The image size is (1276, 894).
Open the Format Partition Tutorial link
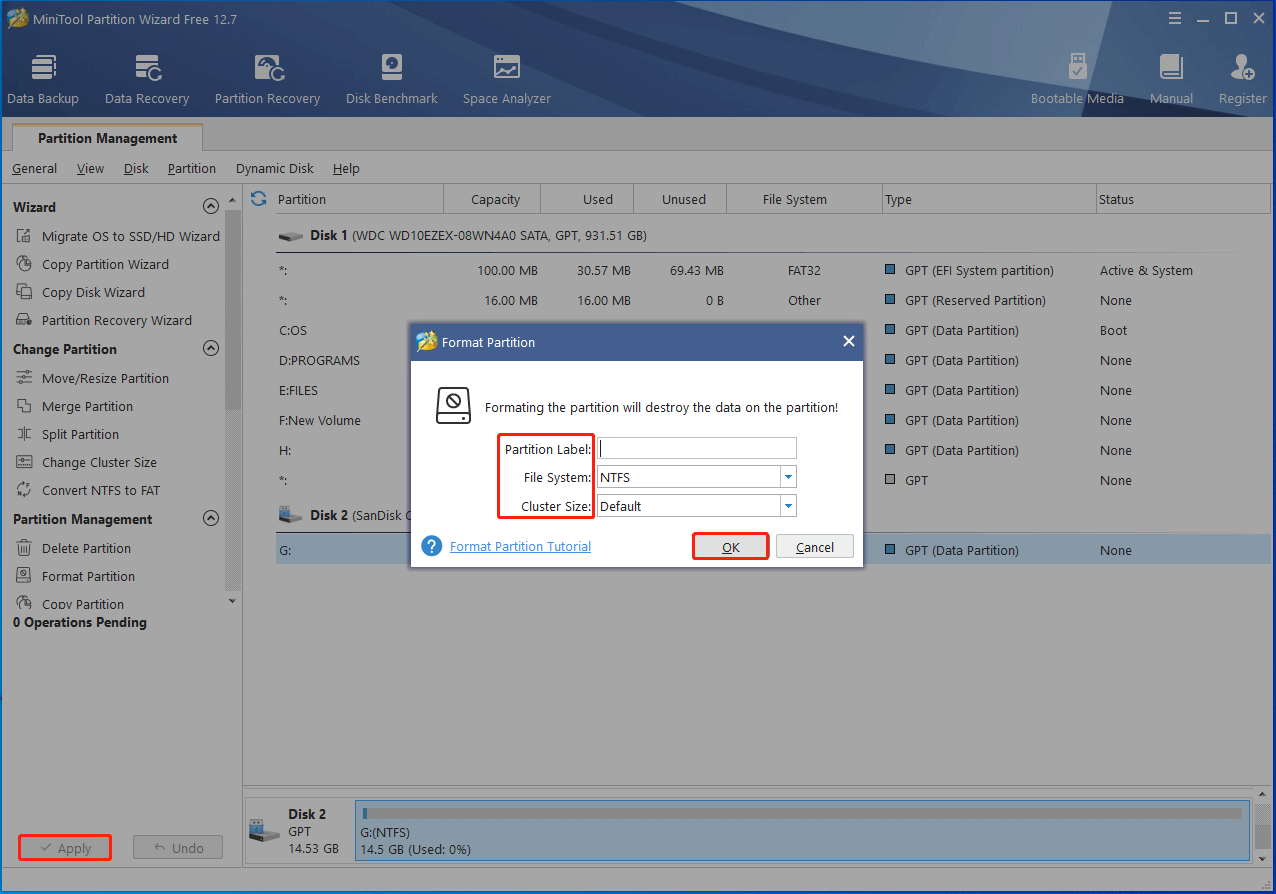click(520, 546)
